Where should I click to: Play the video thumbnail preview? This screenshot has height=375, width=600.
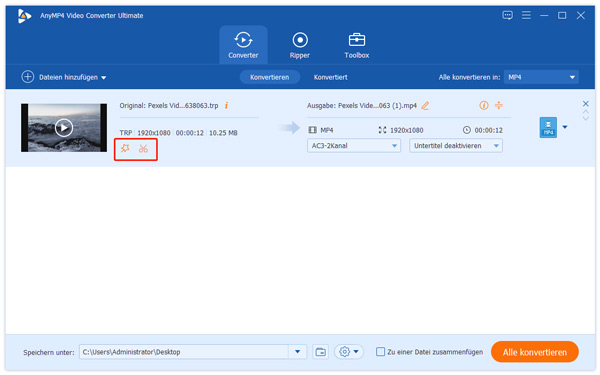click(64, 127)
